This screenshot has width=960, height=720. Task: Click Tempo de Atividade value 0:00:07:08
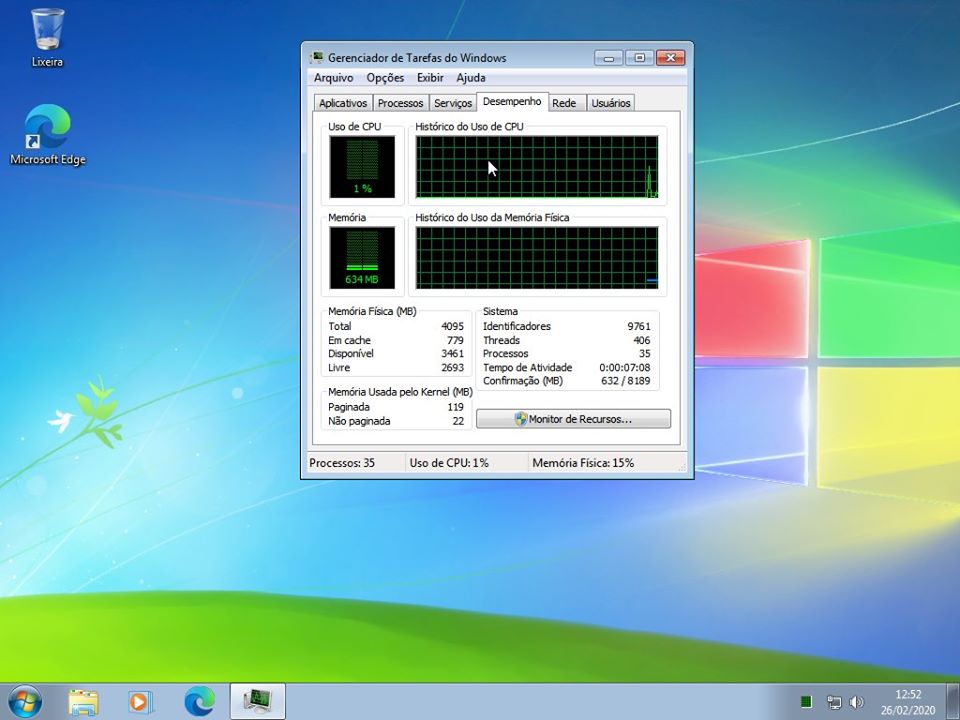[624, 368]
